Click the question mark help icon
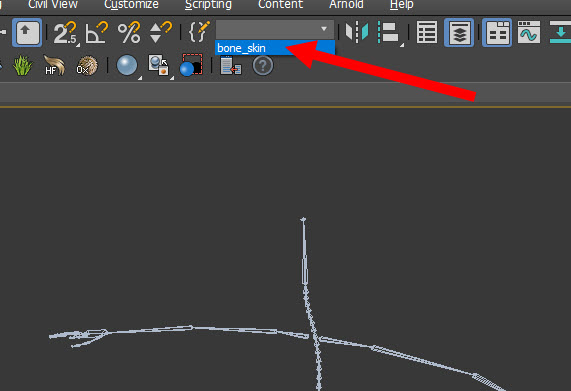This screenshot has height=391, width=571. [x=263, y=66]
